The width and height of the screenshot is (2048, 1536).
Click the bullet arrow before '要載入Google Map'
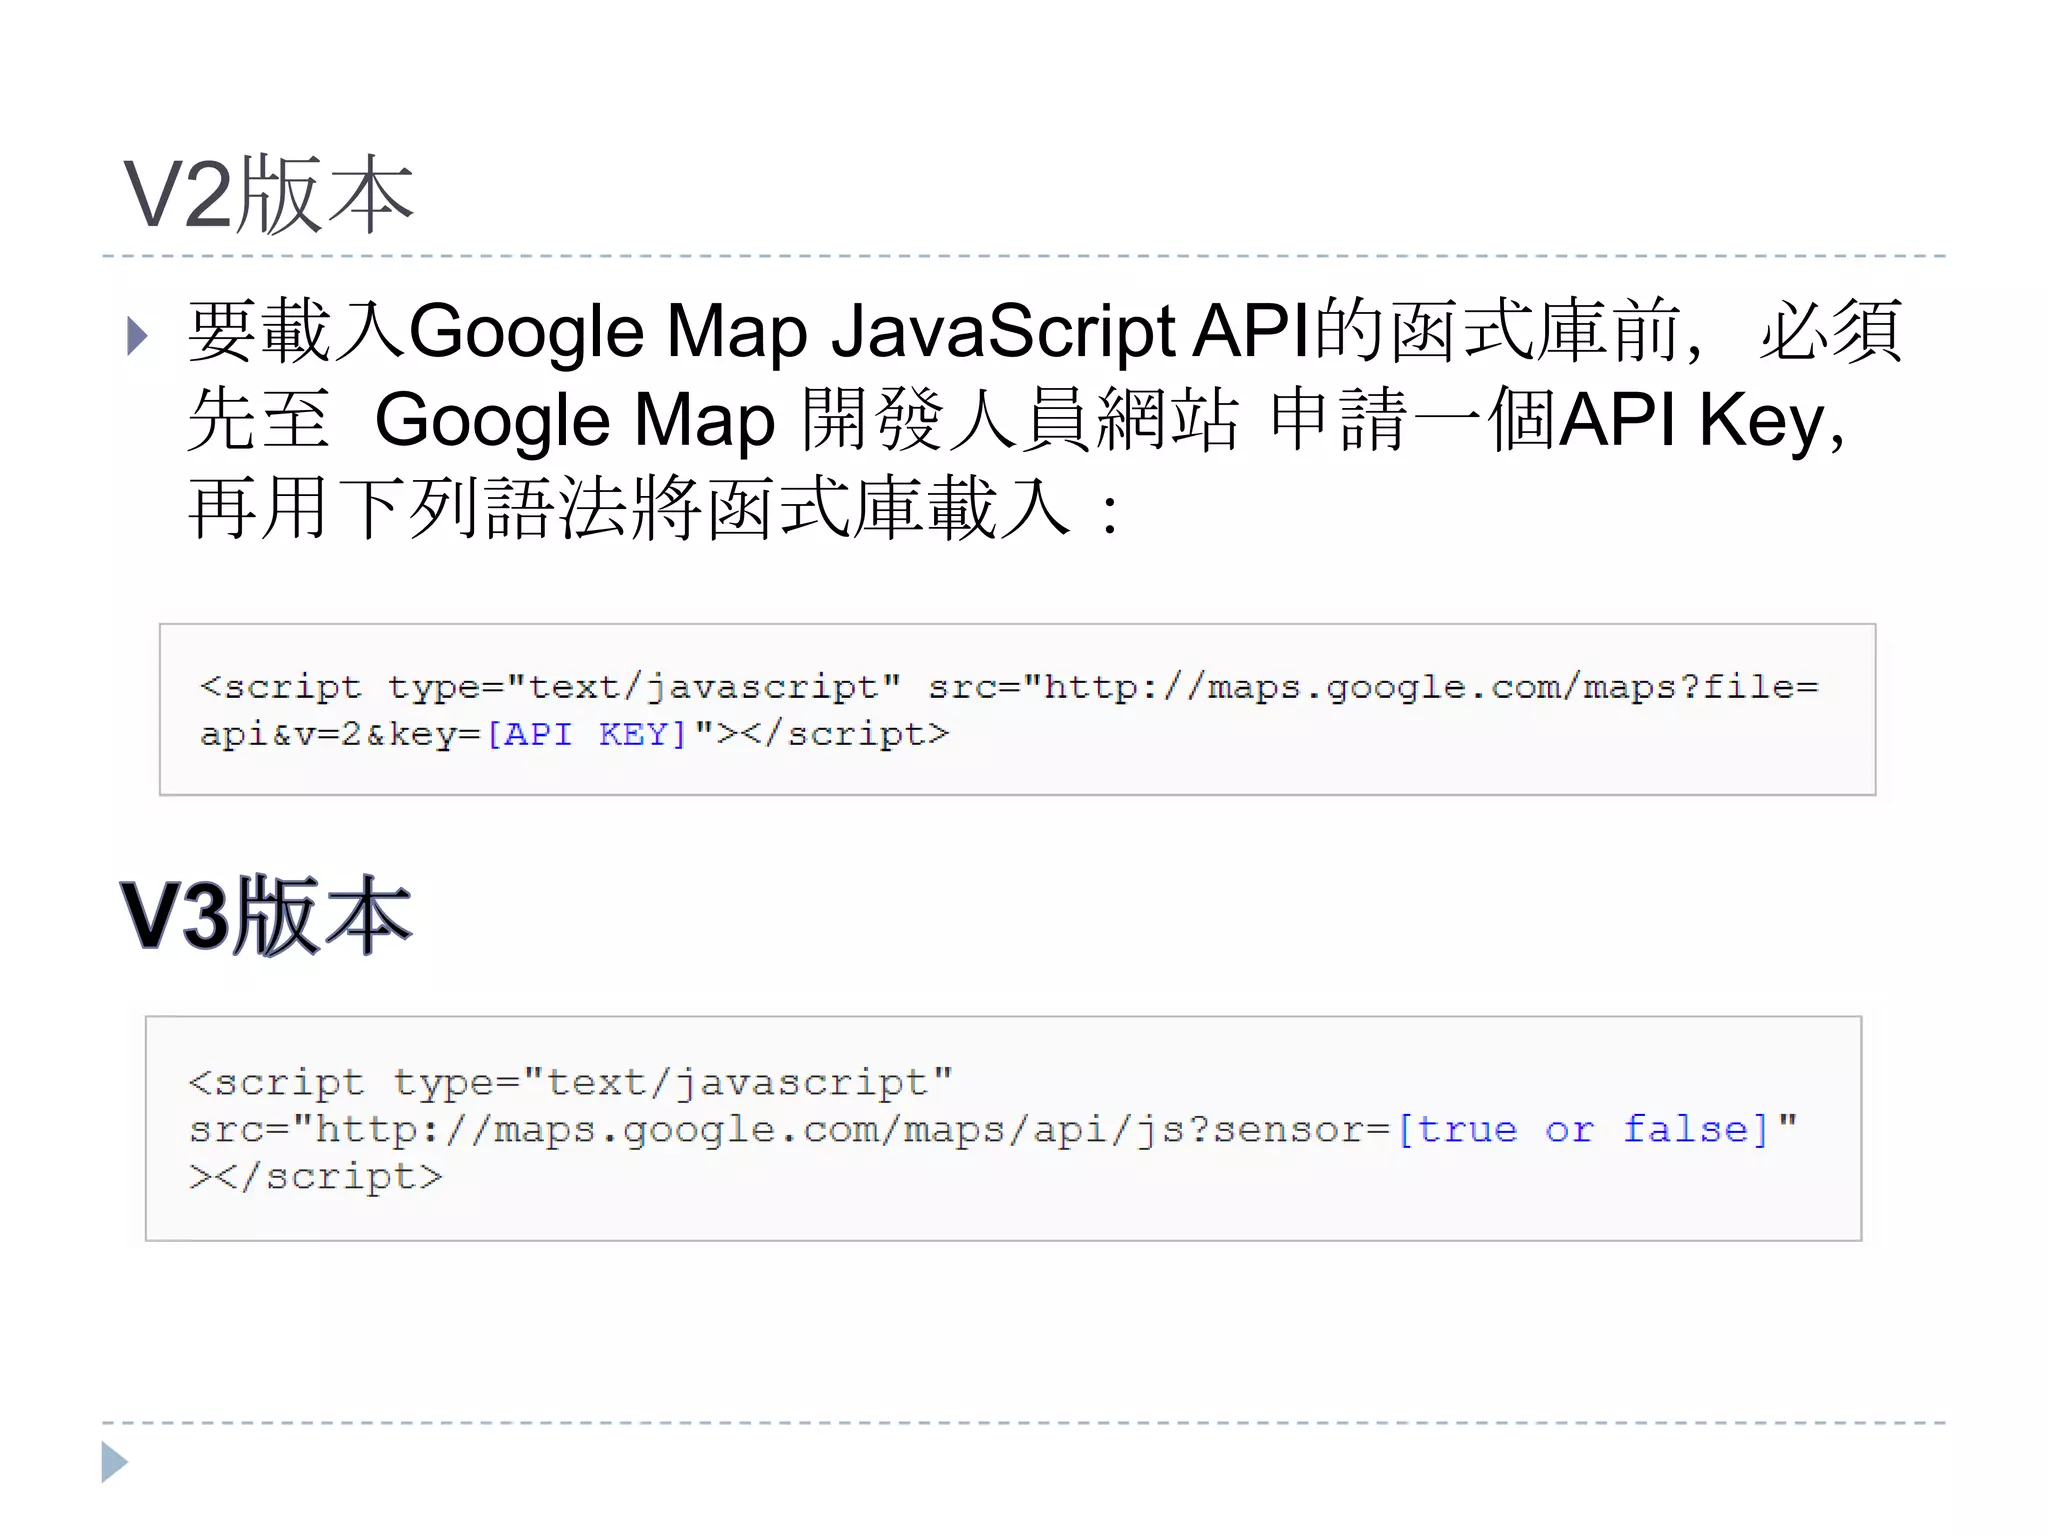pyautogui.click(x=138, y=336)
